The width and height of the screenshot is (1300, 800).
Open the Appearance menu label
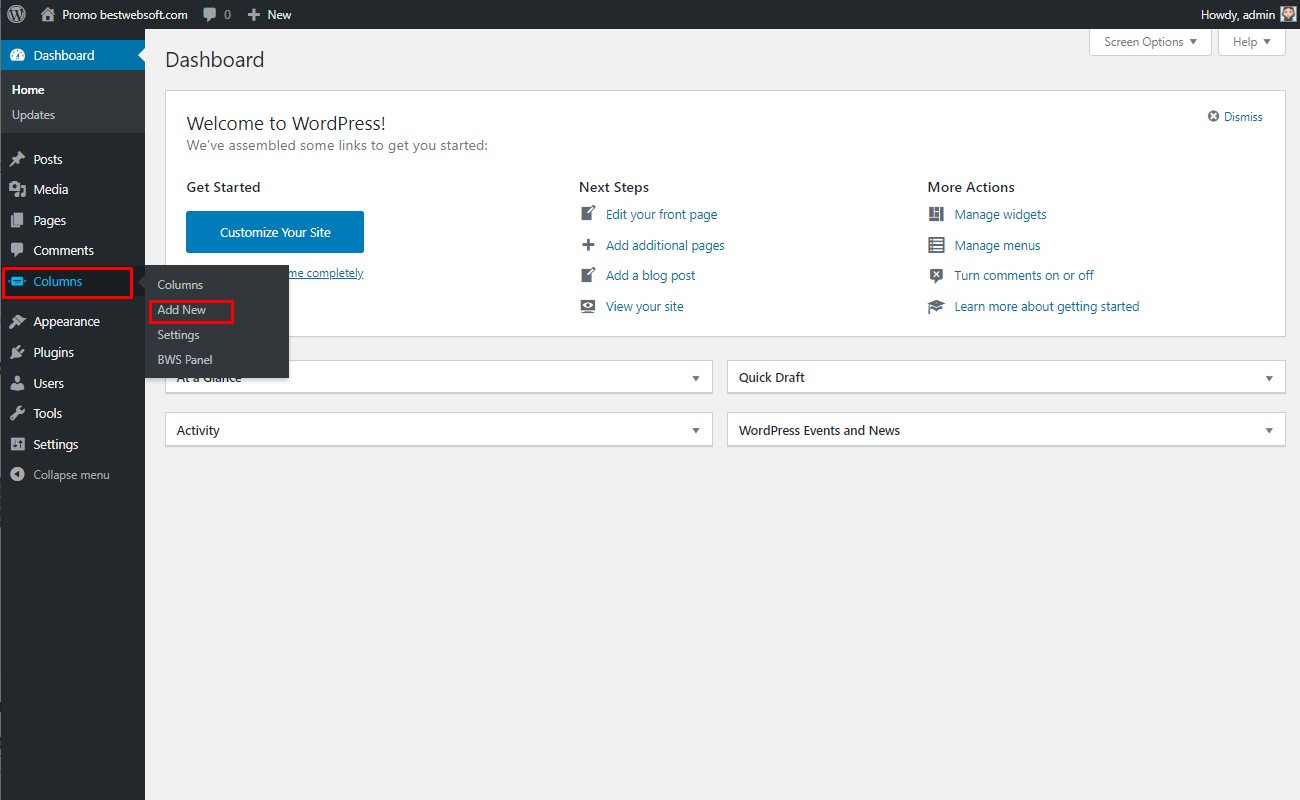67,322
